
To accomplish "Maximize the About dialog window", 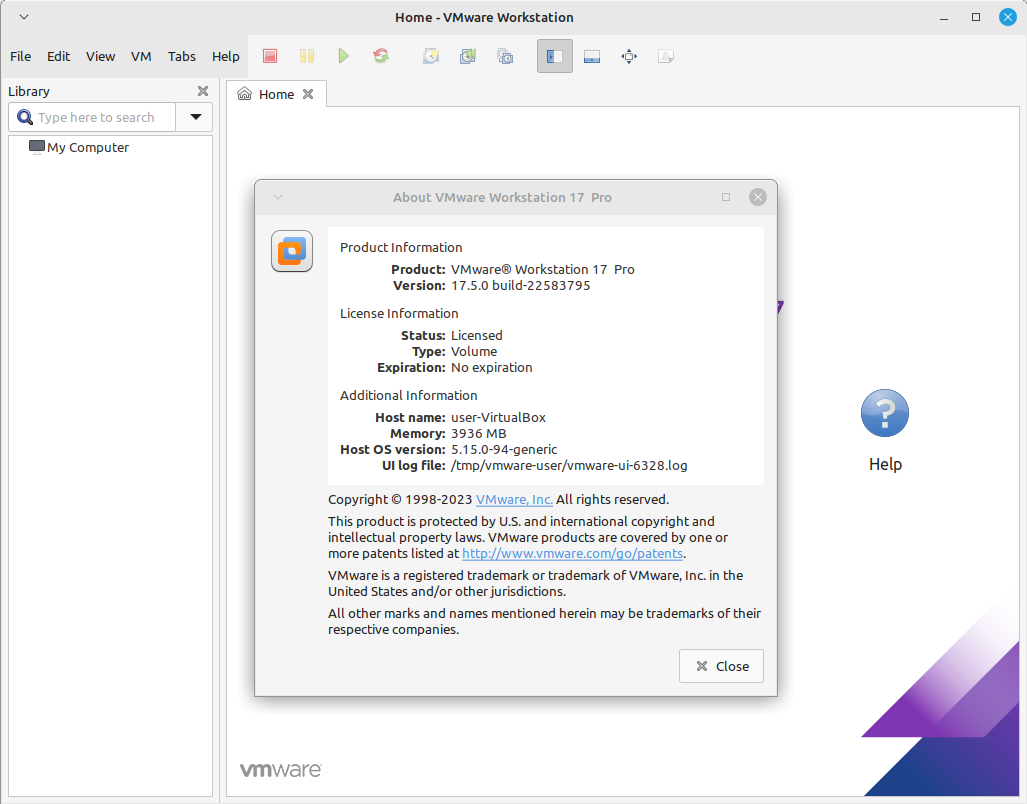I will (726, 197).
